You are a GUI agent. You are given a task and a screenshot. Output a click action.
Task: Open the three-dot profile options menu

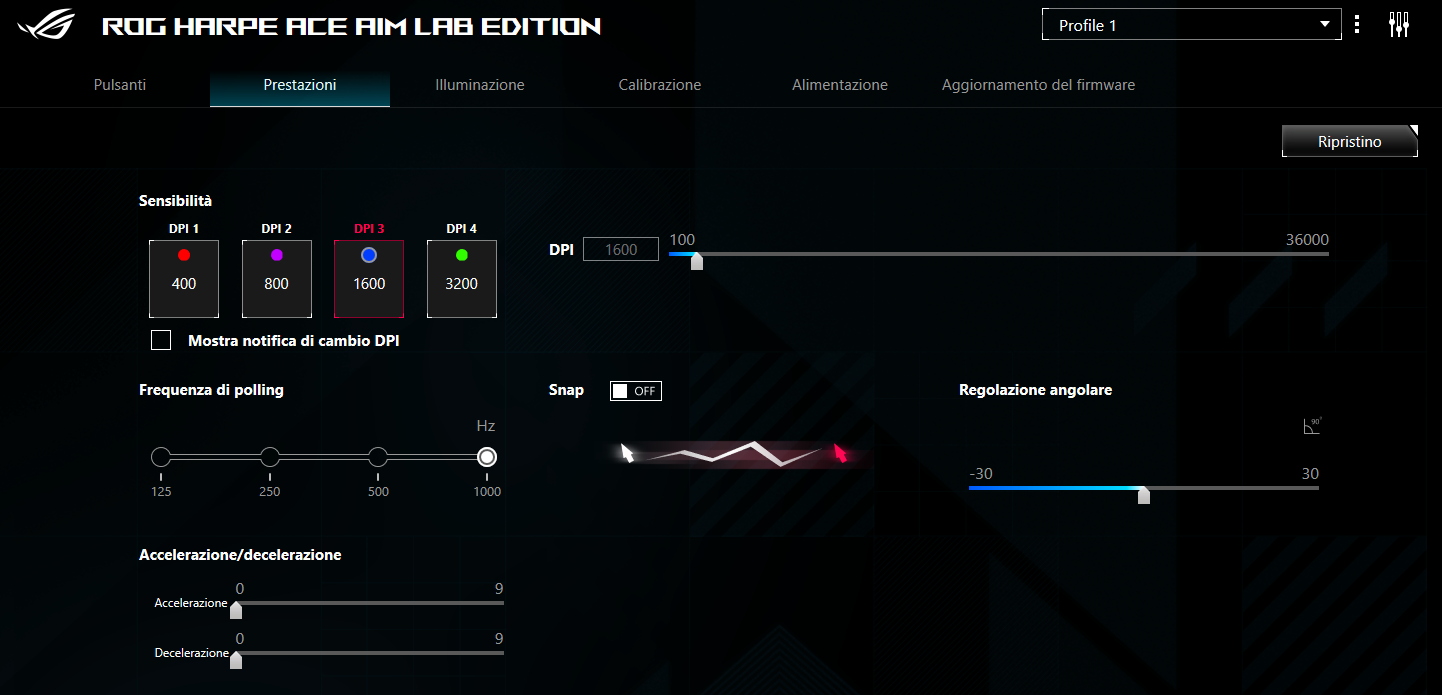click(x=1357, y=25)
